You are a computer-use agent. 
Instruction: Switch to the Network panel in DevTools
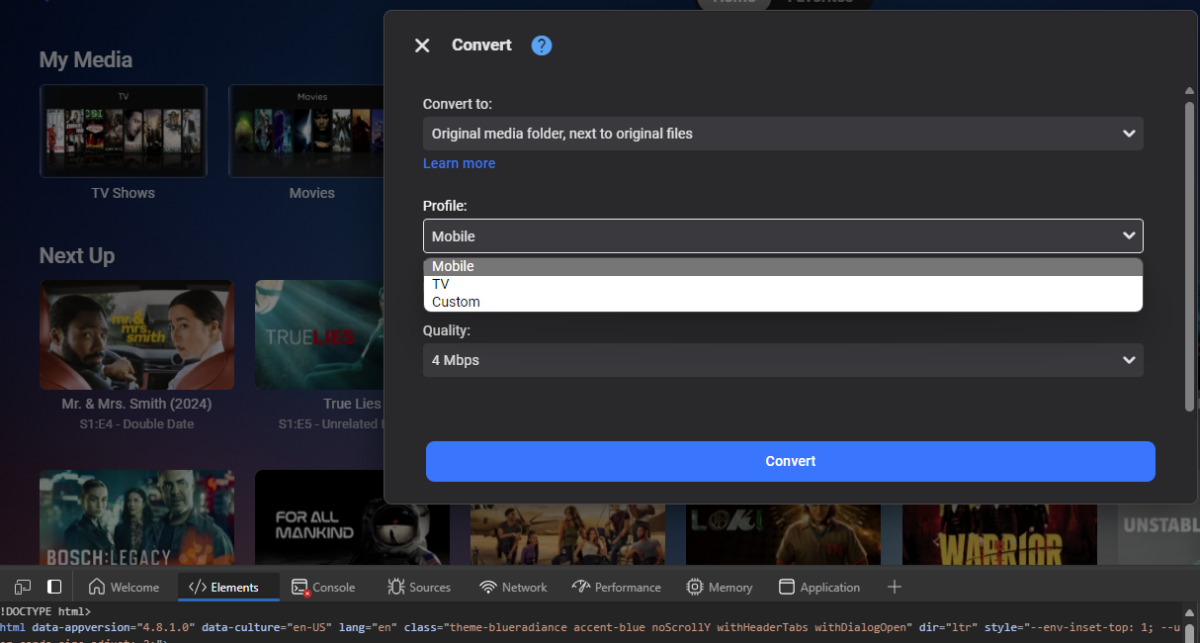(513, 587)
